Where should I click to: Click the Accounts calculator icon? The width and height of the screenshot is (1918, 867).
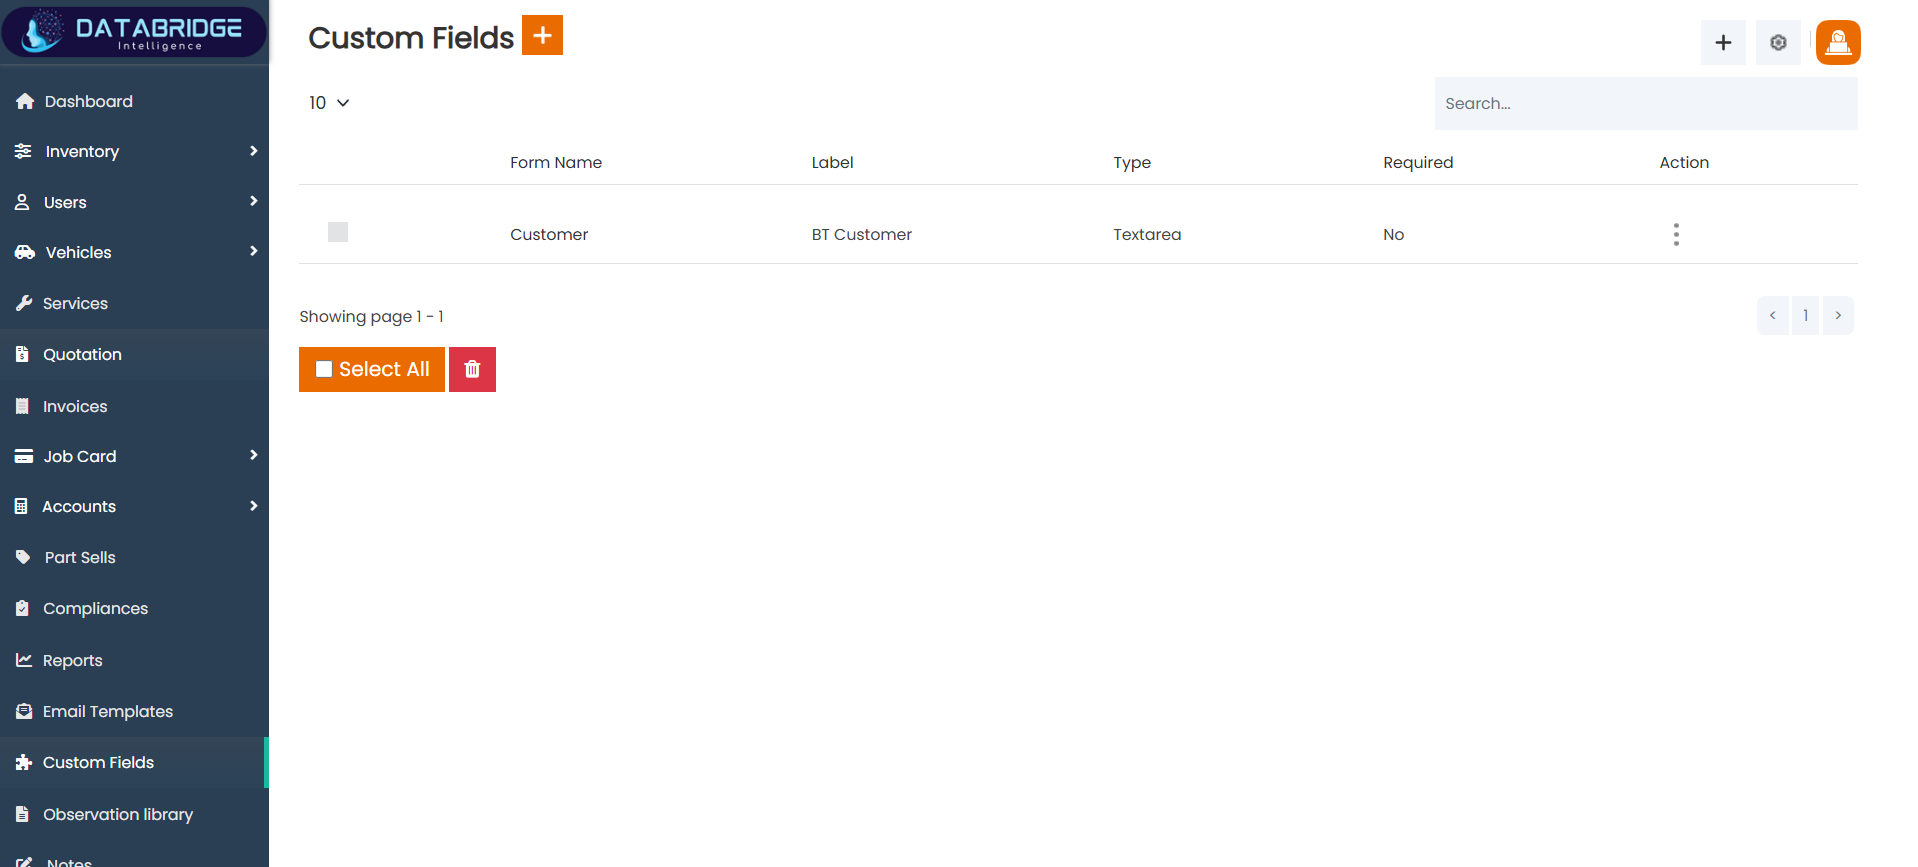(x=21, y=506)
